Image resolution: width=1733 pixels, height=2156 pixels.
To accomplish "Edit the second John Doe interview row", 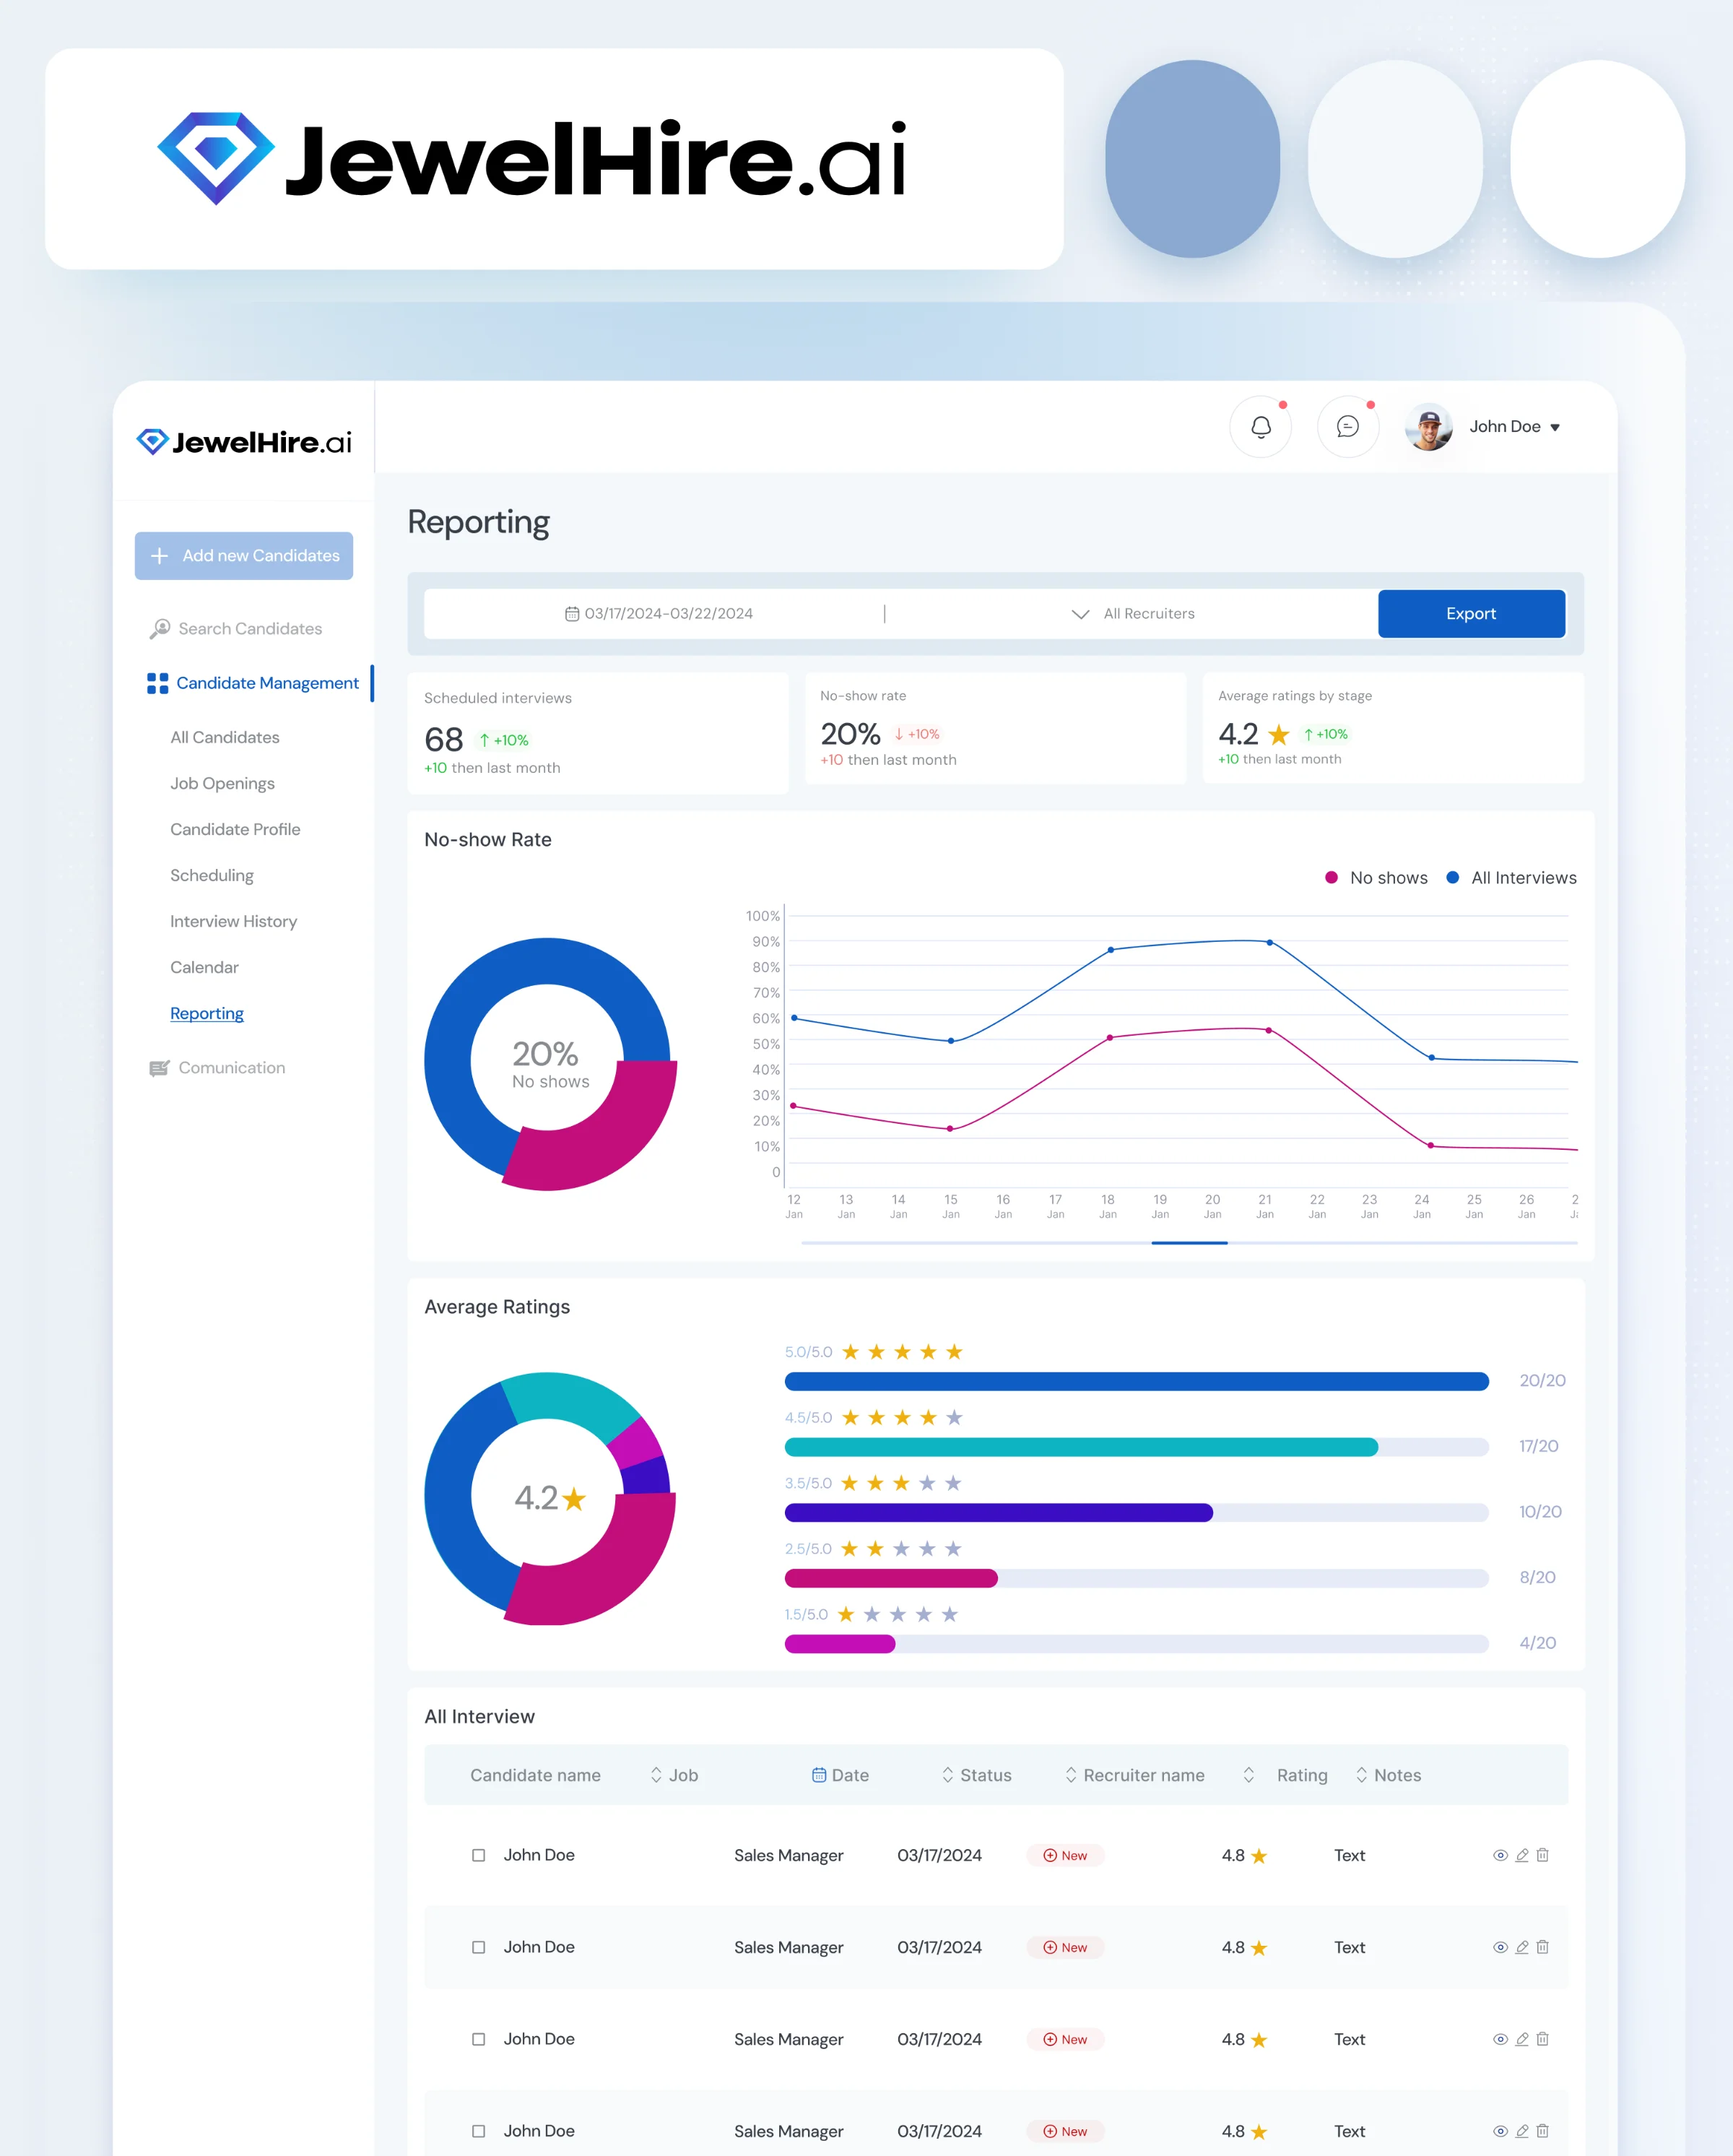I will (x=1522, y=1947).
